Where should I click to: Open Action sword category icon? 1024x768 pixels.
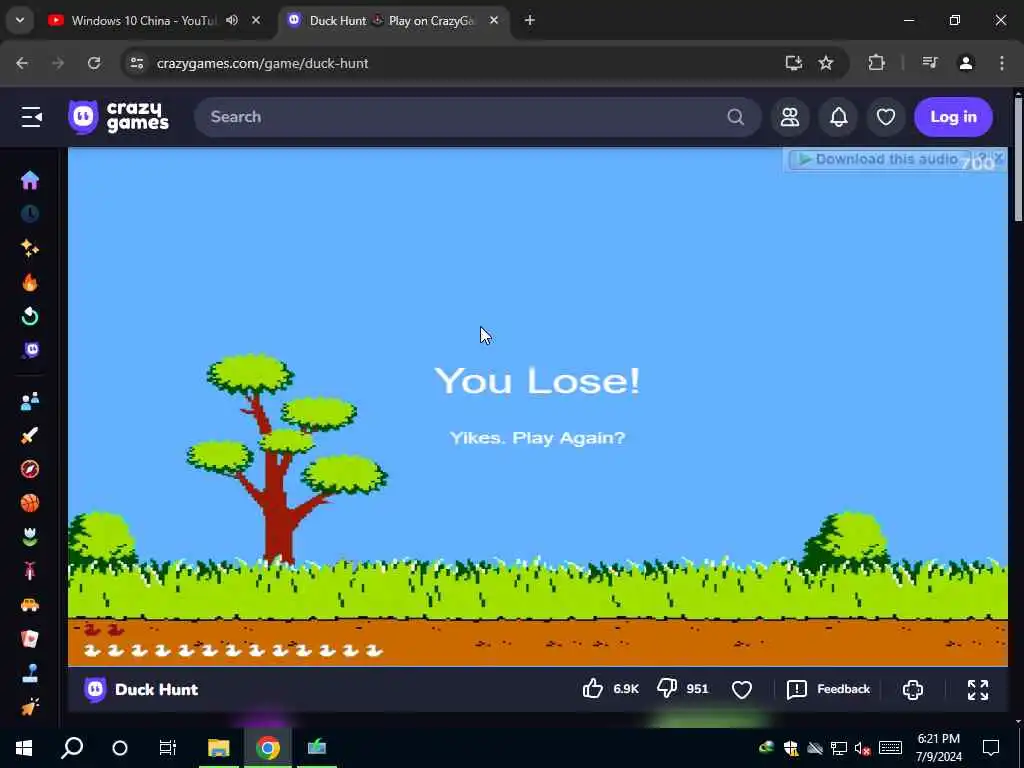[29, 435]
